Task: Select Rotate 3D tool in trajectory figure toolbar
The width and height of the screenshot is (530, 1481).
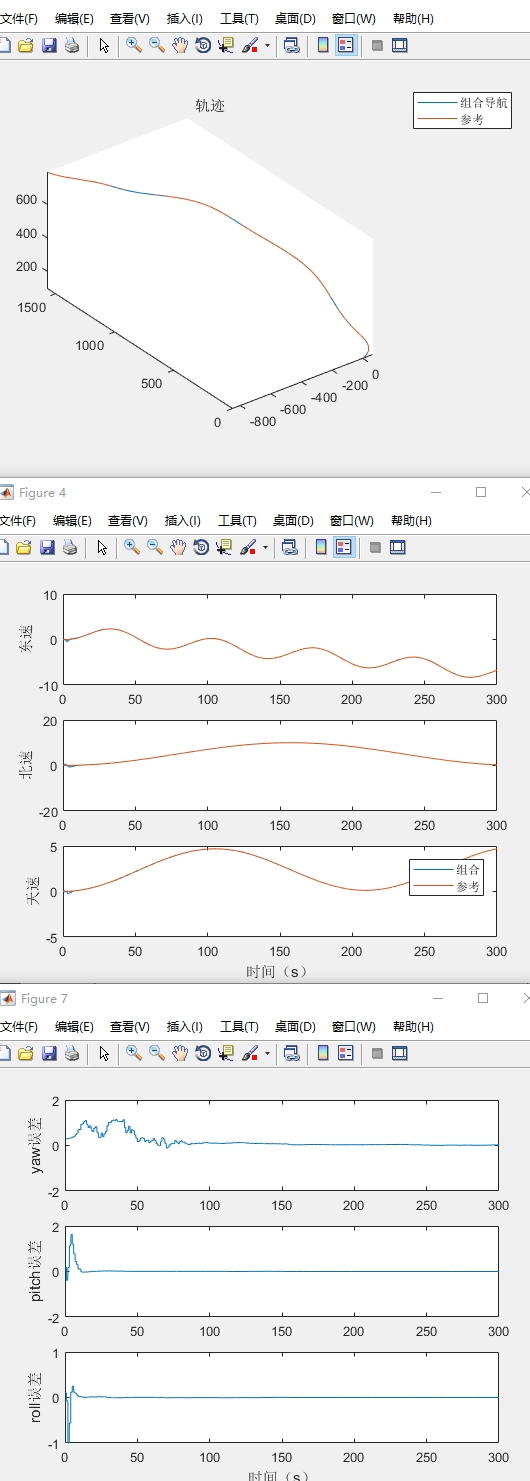Action: (x=203, y=45)
